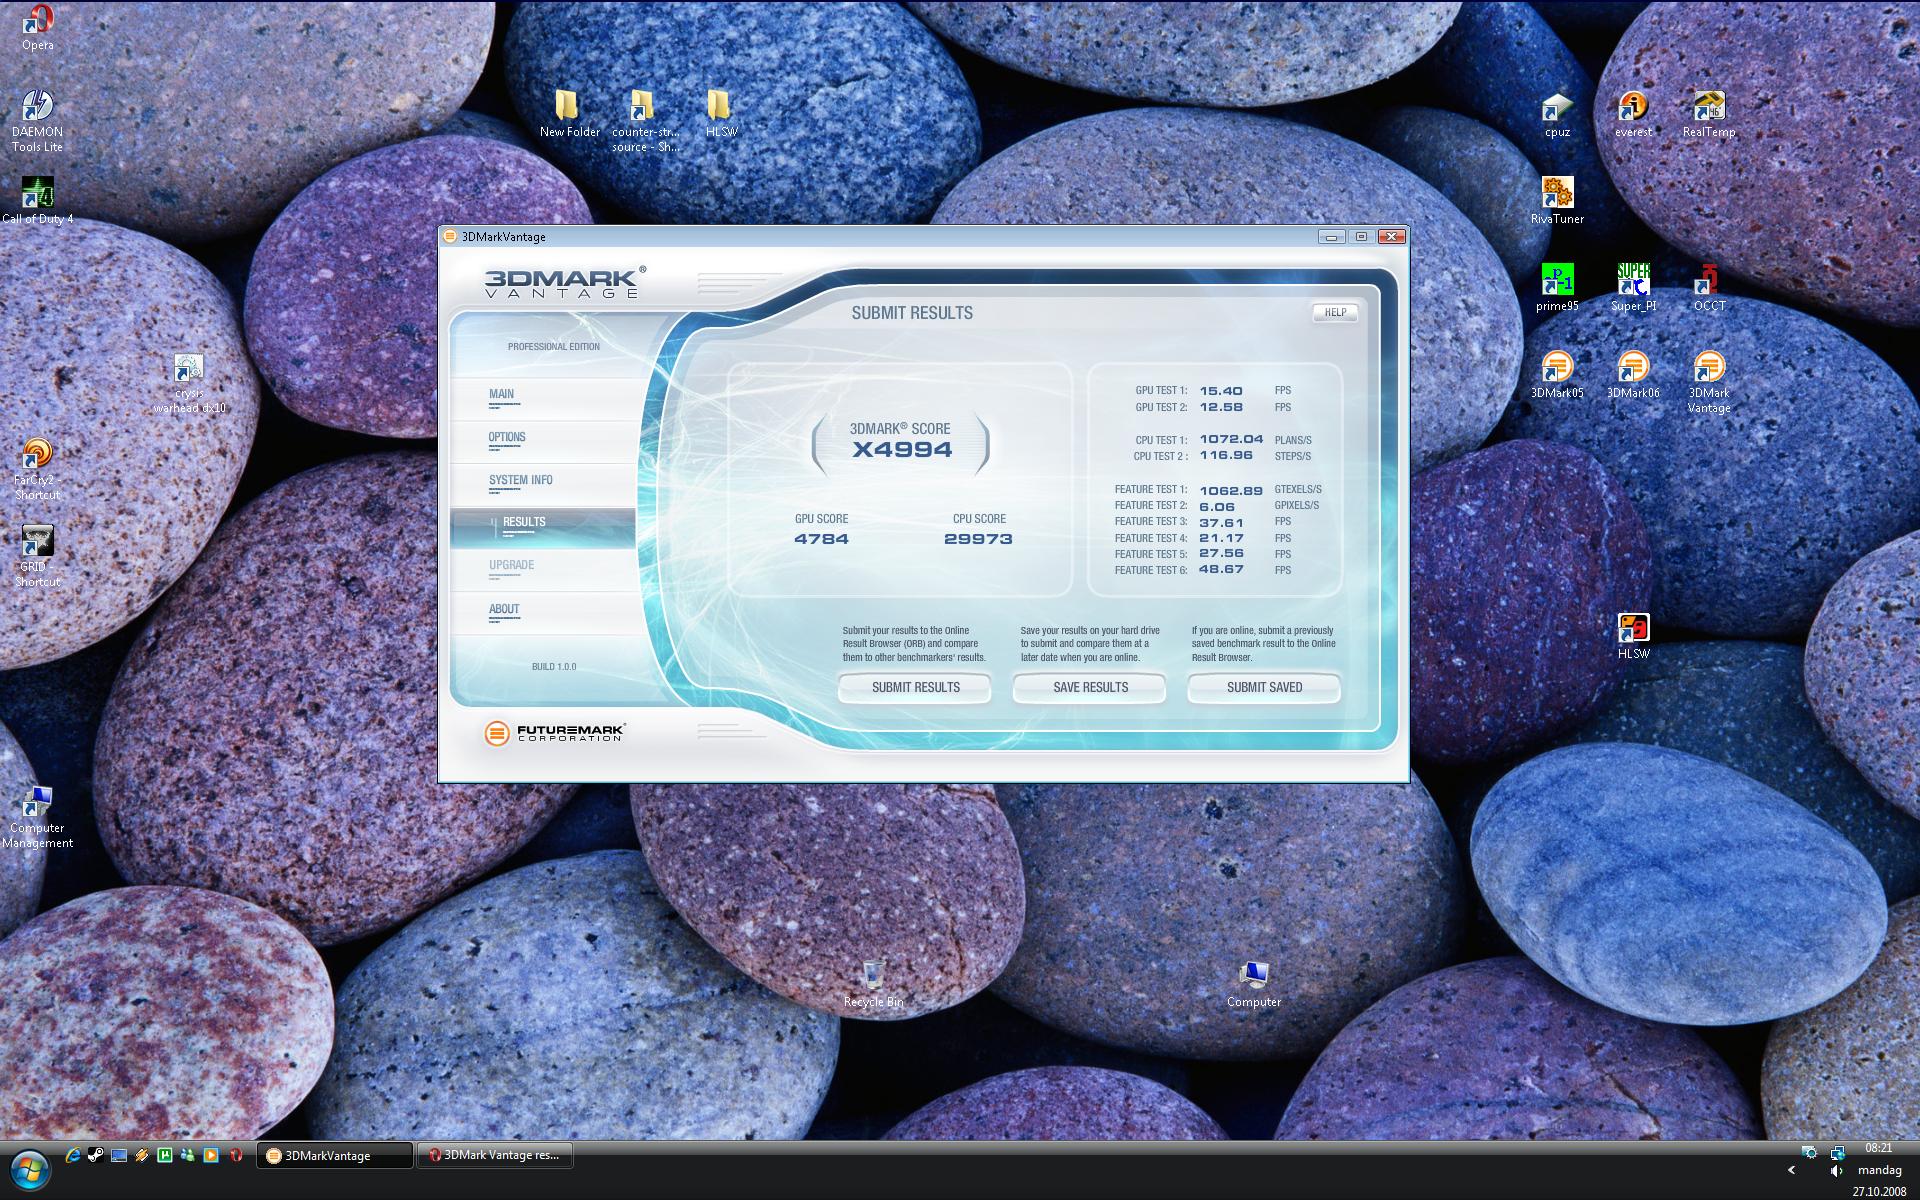
Task: Select the GRID shortcut icon
Action: (x=38, y=556)
